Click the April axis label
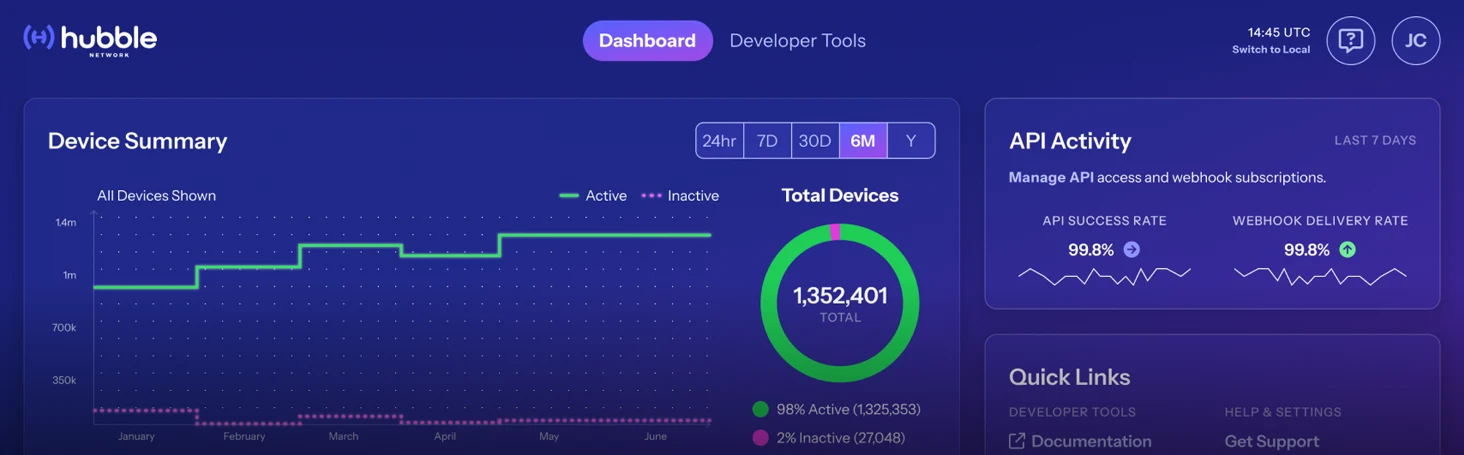This screenshot has width=1464, height=455. tap(445, 436)
